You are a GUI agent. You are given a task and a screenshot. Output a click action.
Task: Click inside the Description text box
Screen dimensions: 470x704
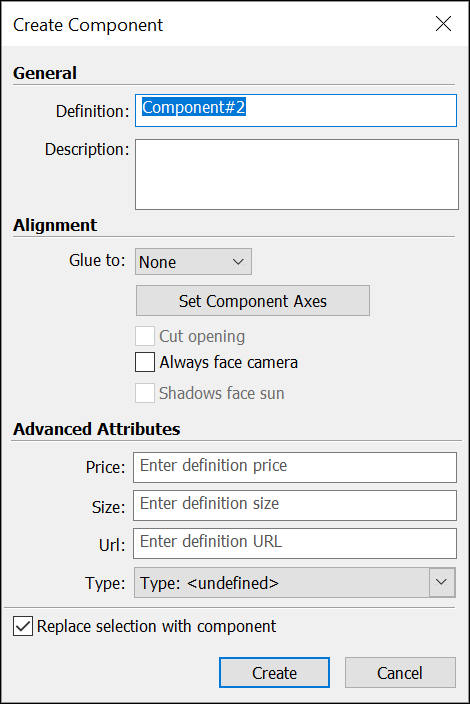point(297,174)
